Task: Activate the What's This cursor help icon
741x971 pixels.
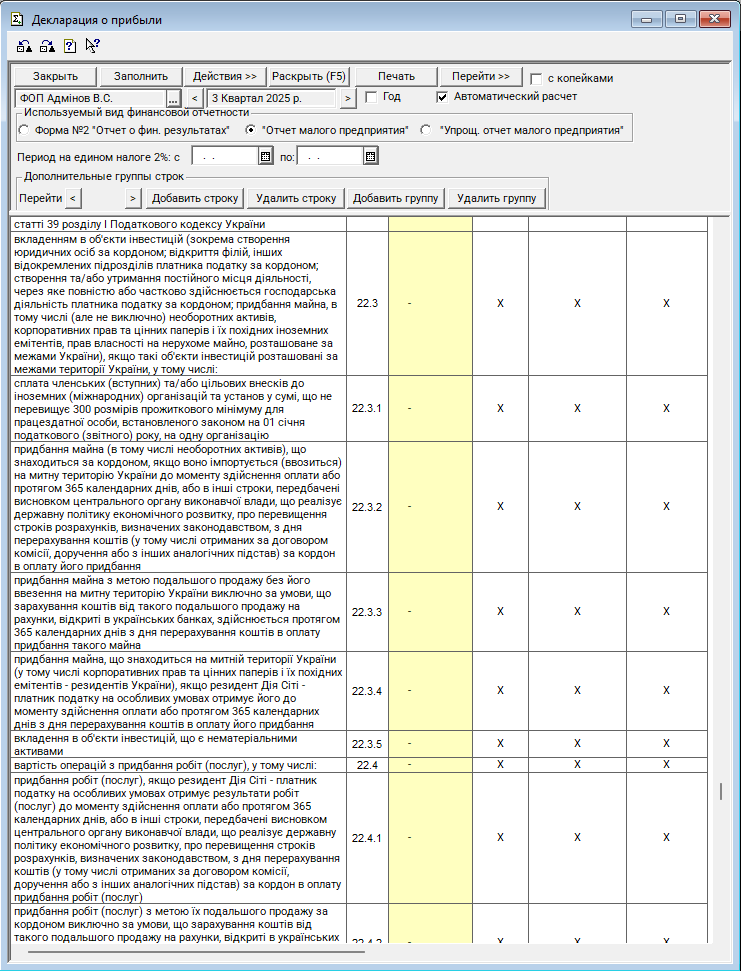Action: 92,45
